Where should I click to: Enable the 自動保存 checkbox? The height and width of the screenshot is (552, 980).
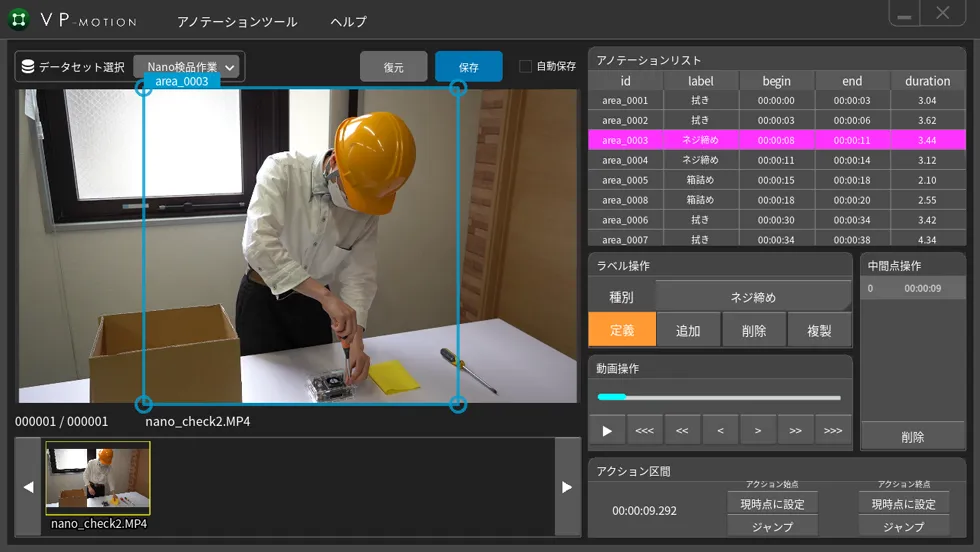(x=526, y=66)
